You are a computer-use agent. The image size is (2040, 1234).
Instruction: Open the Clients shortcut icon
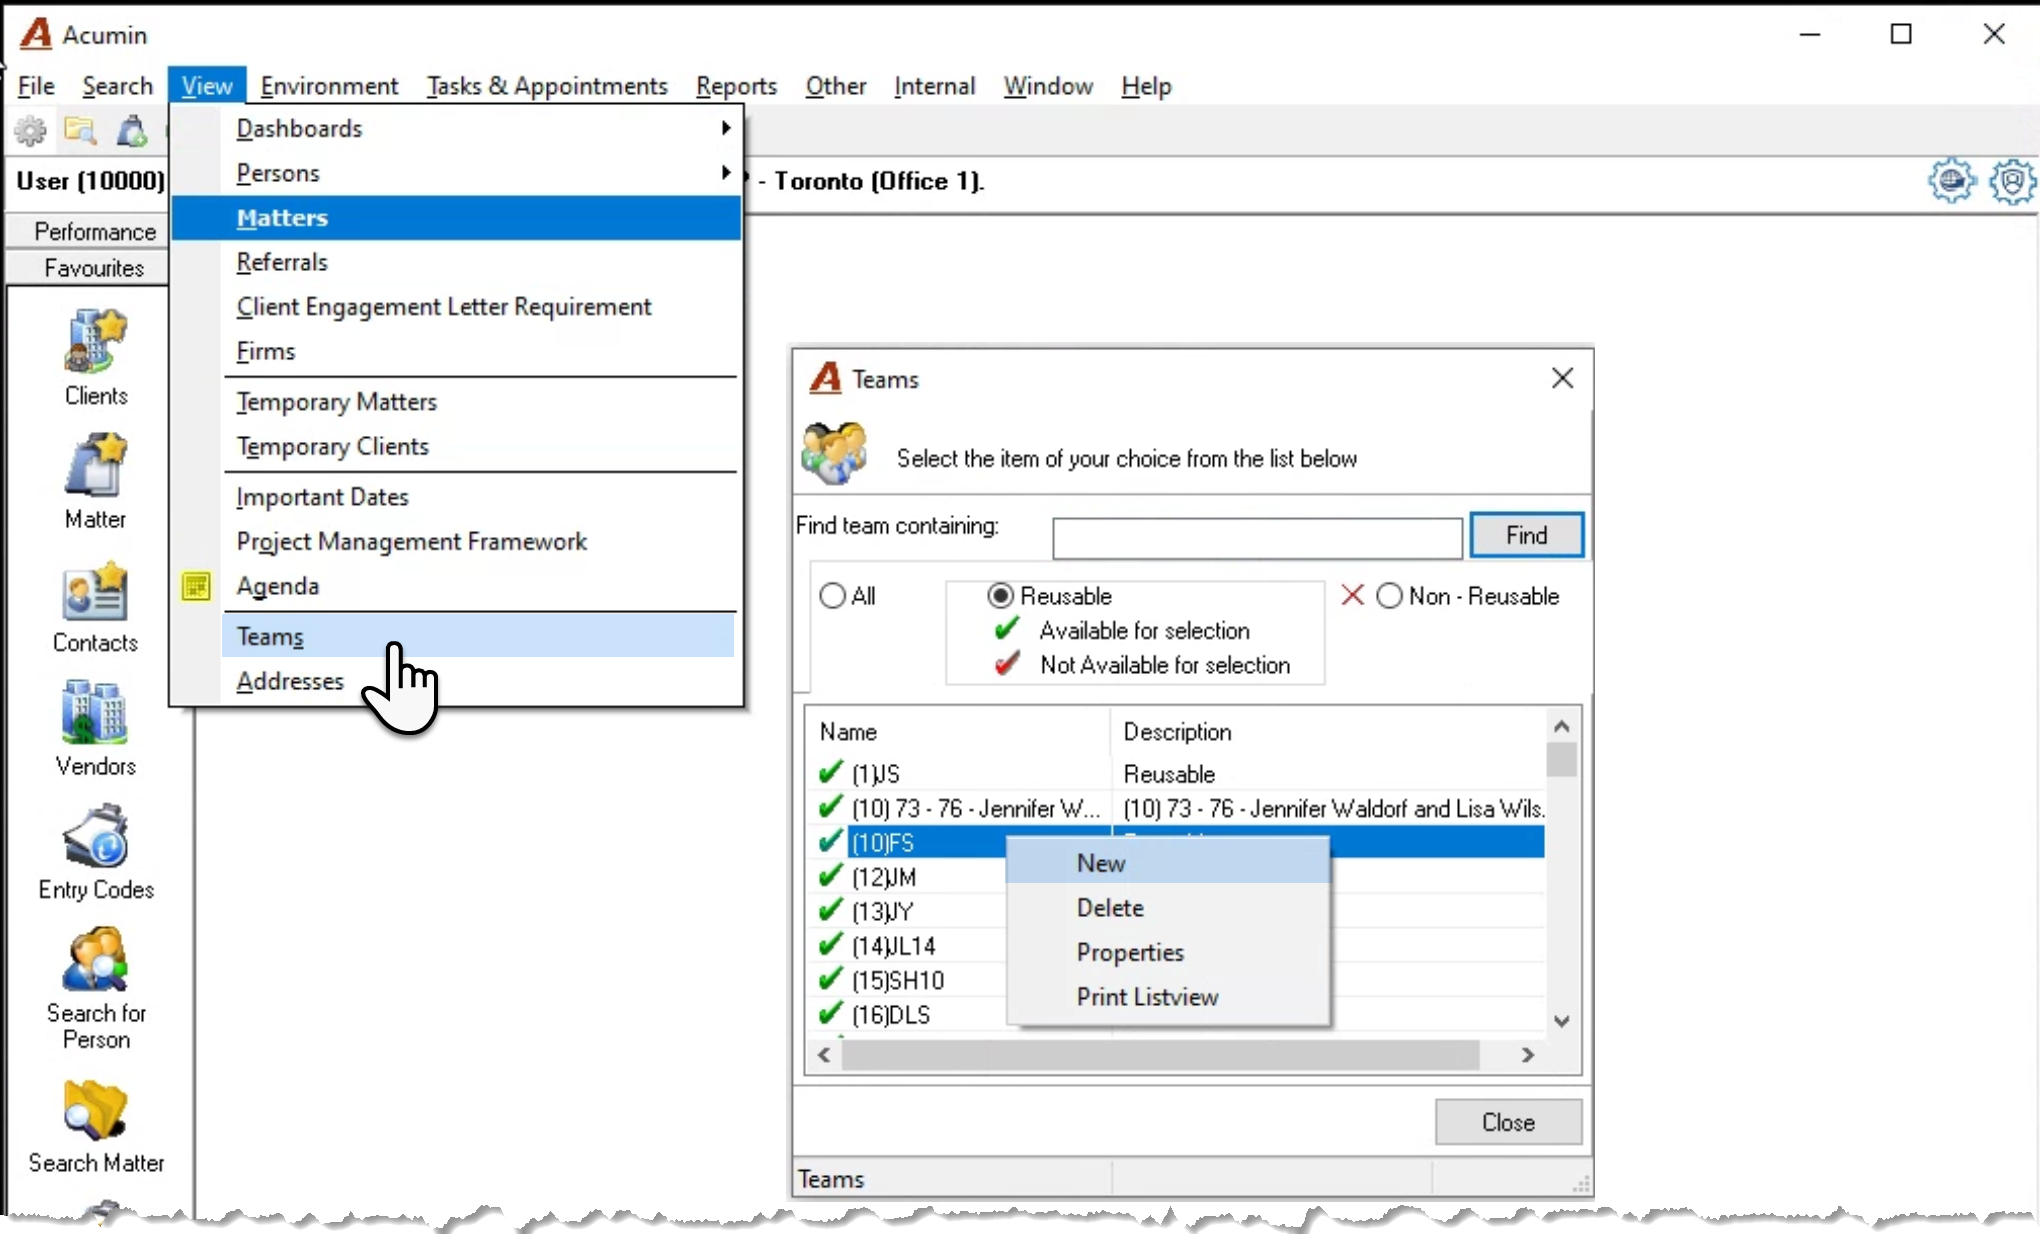click(x=96, y=342)
